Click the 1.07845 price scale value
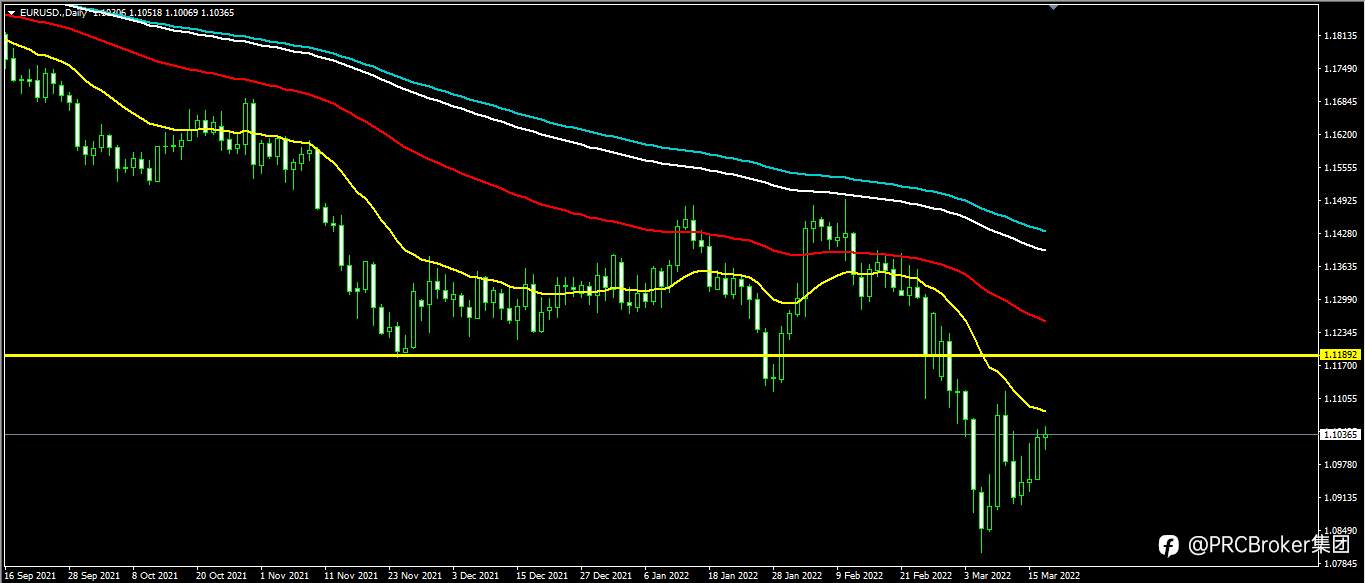Screen dimensions: 1365x583 pos(1339,564)
